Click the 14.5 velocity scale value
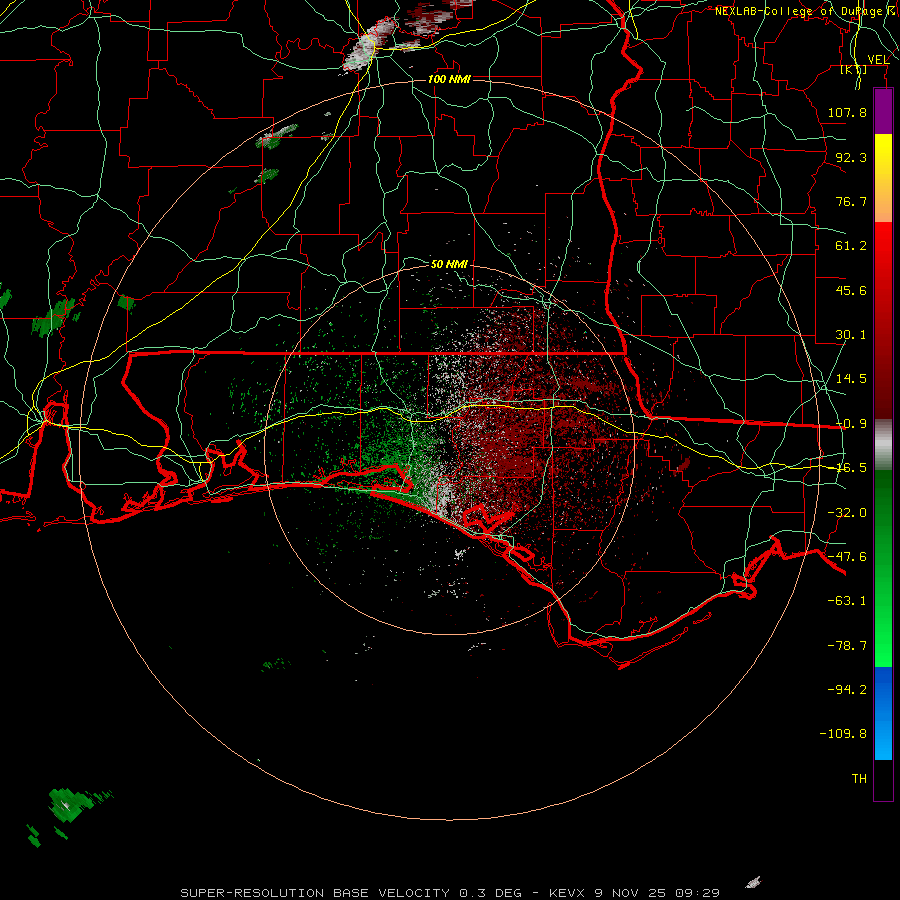The height and width of the screenshot is (900, 900). (851, 379)
